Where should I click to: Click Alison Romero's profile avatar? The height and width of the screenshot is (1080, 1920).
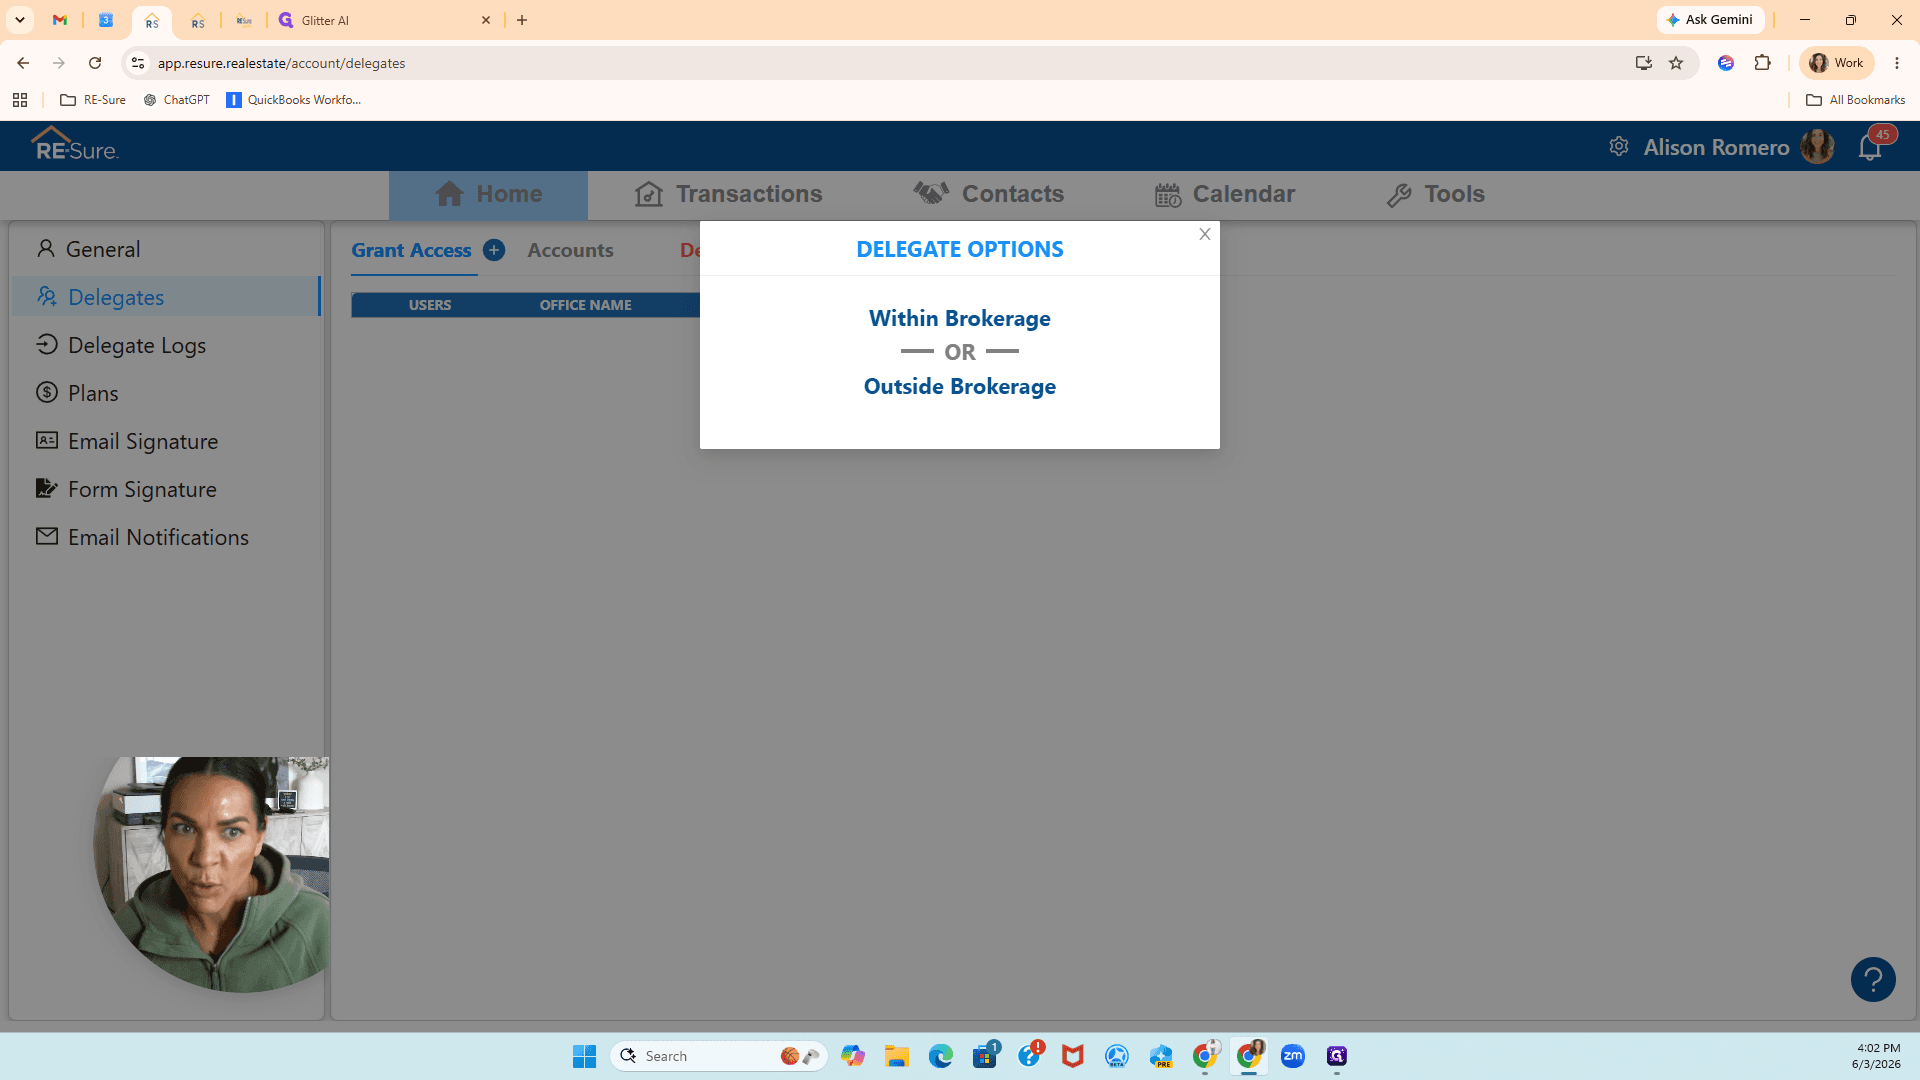click(1816, 147)
